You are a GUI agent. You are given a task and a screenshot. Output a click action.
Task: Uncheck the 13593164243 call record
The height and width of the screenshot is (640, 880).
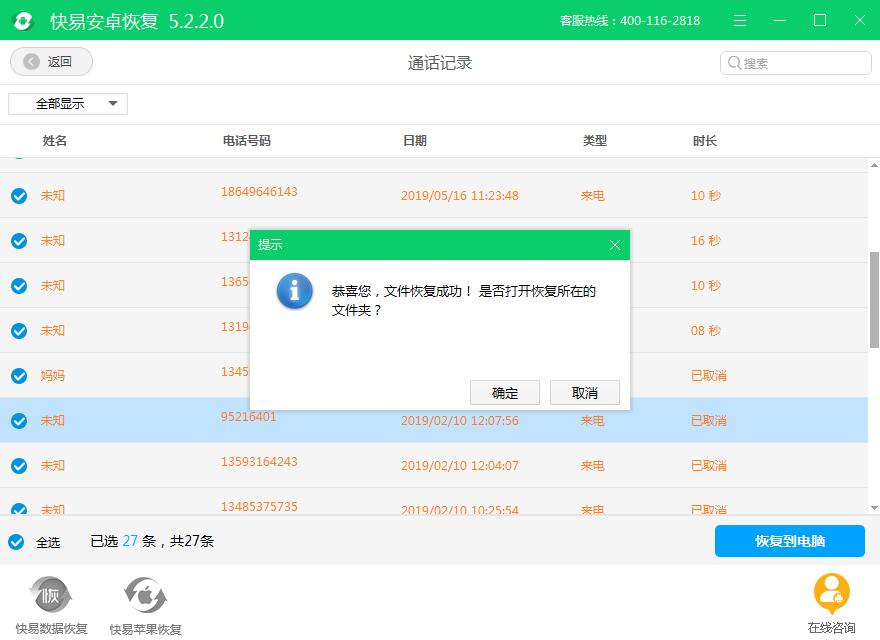[x=18, y=465]
